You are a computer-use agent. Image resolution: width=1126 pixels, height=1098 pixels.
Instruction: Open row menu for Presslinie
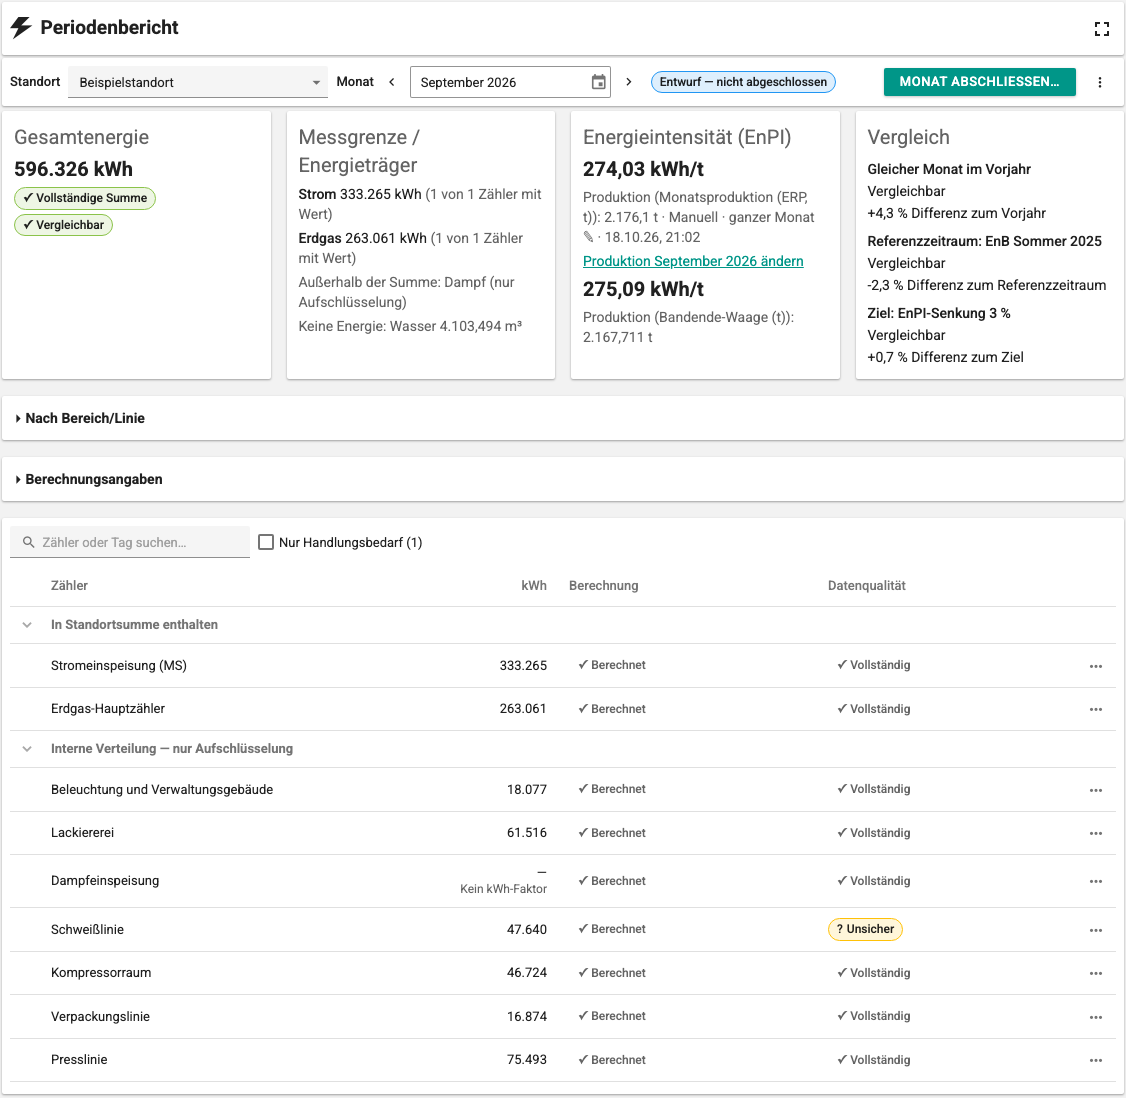1095,1061
